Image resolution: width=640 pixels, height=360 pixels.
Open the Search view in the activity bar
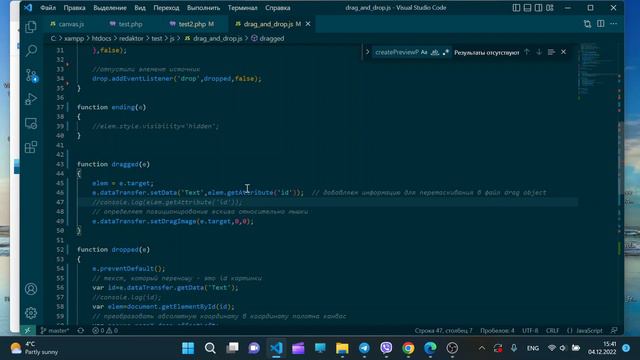(31, 51)
